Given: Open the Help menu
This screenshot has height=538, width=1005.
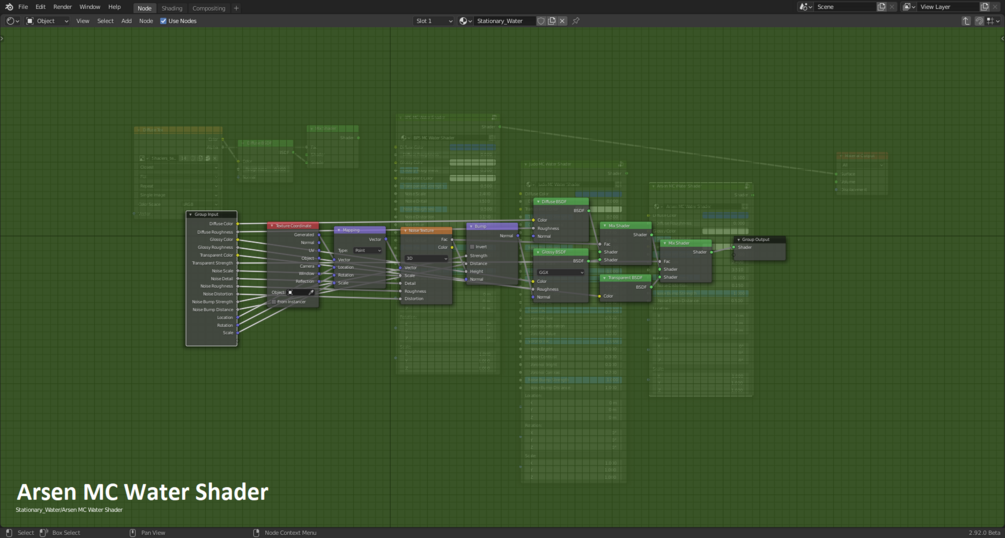Looking at the screenshot, I should click(x=114, y=6).
